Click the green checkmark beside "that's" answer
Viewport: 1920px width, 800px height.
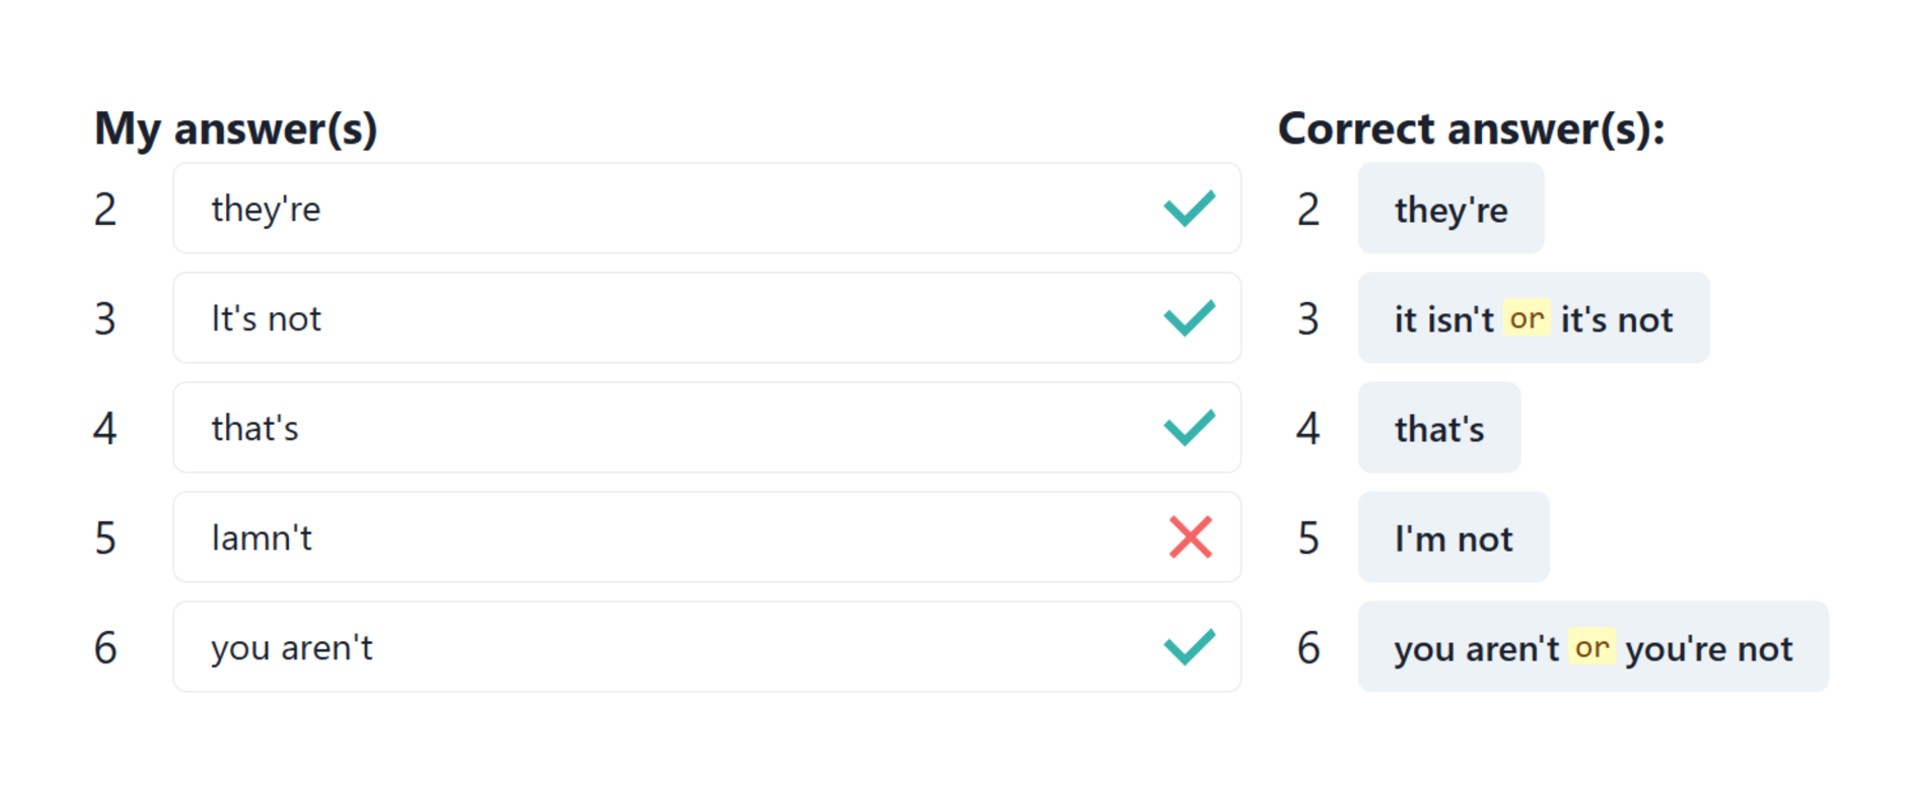pyautogui.click(x=1189, y=427)
